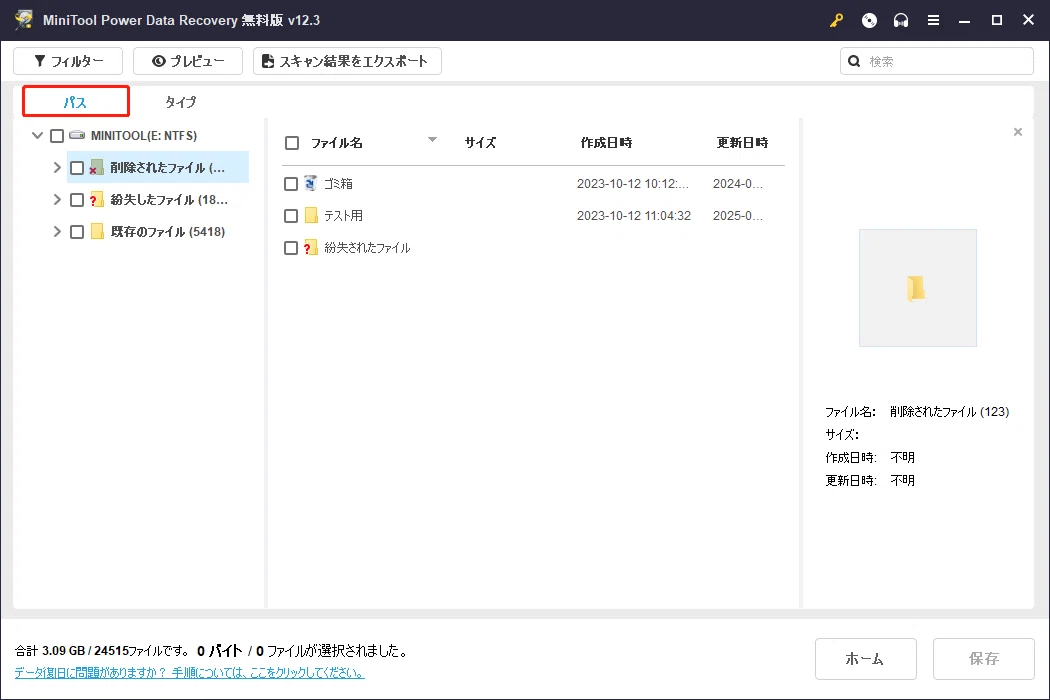The image size is (1050, 700).
Task: Click the 2025-0... modified date cell
Action: point(737,216)
